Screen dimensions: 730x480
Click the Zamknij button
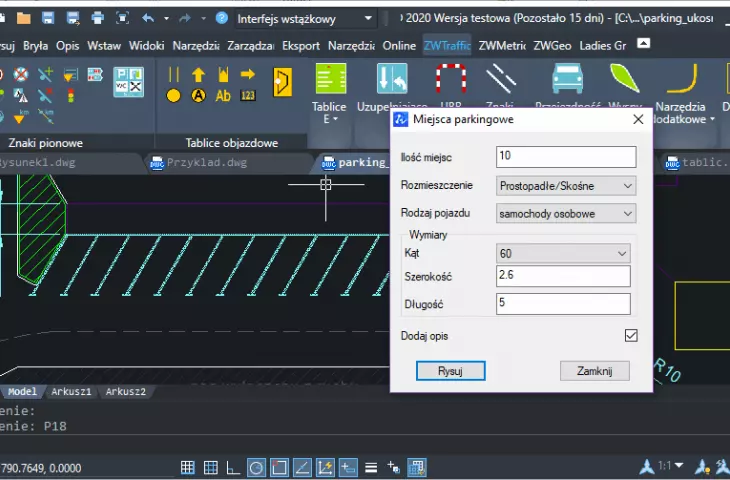[x=595, y=371]
